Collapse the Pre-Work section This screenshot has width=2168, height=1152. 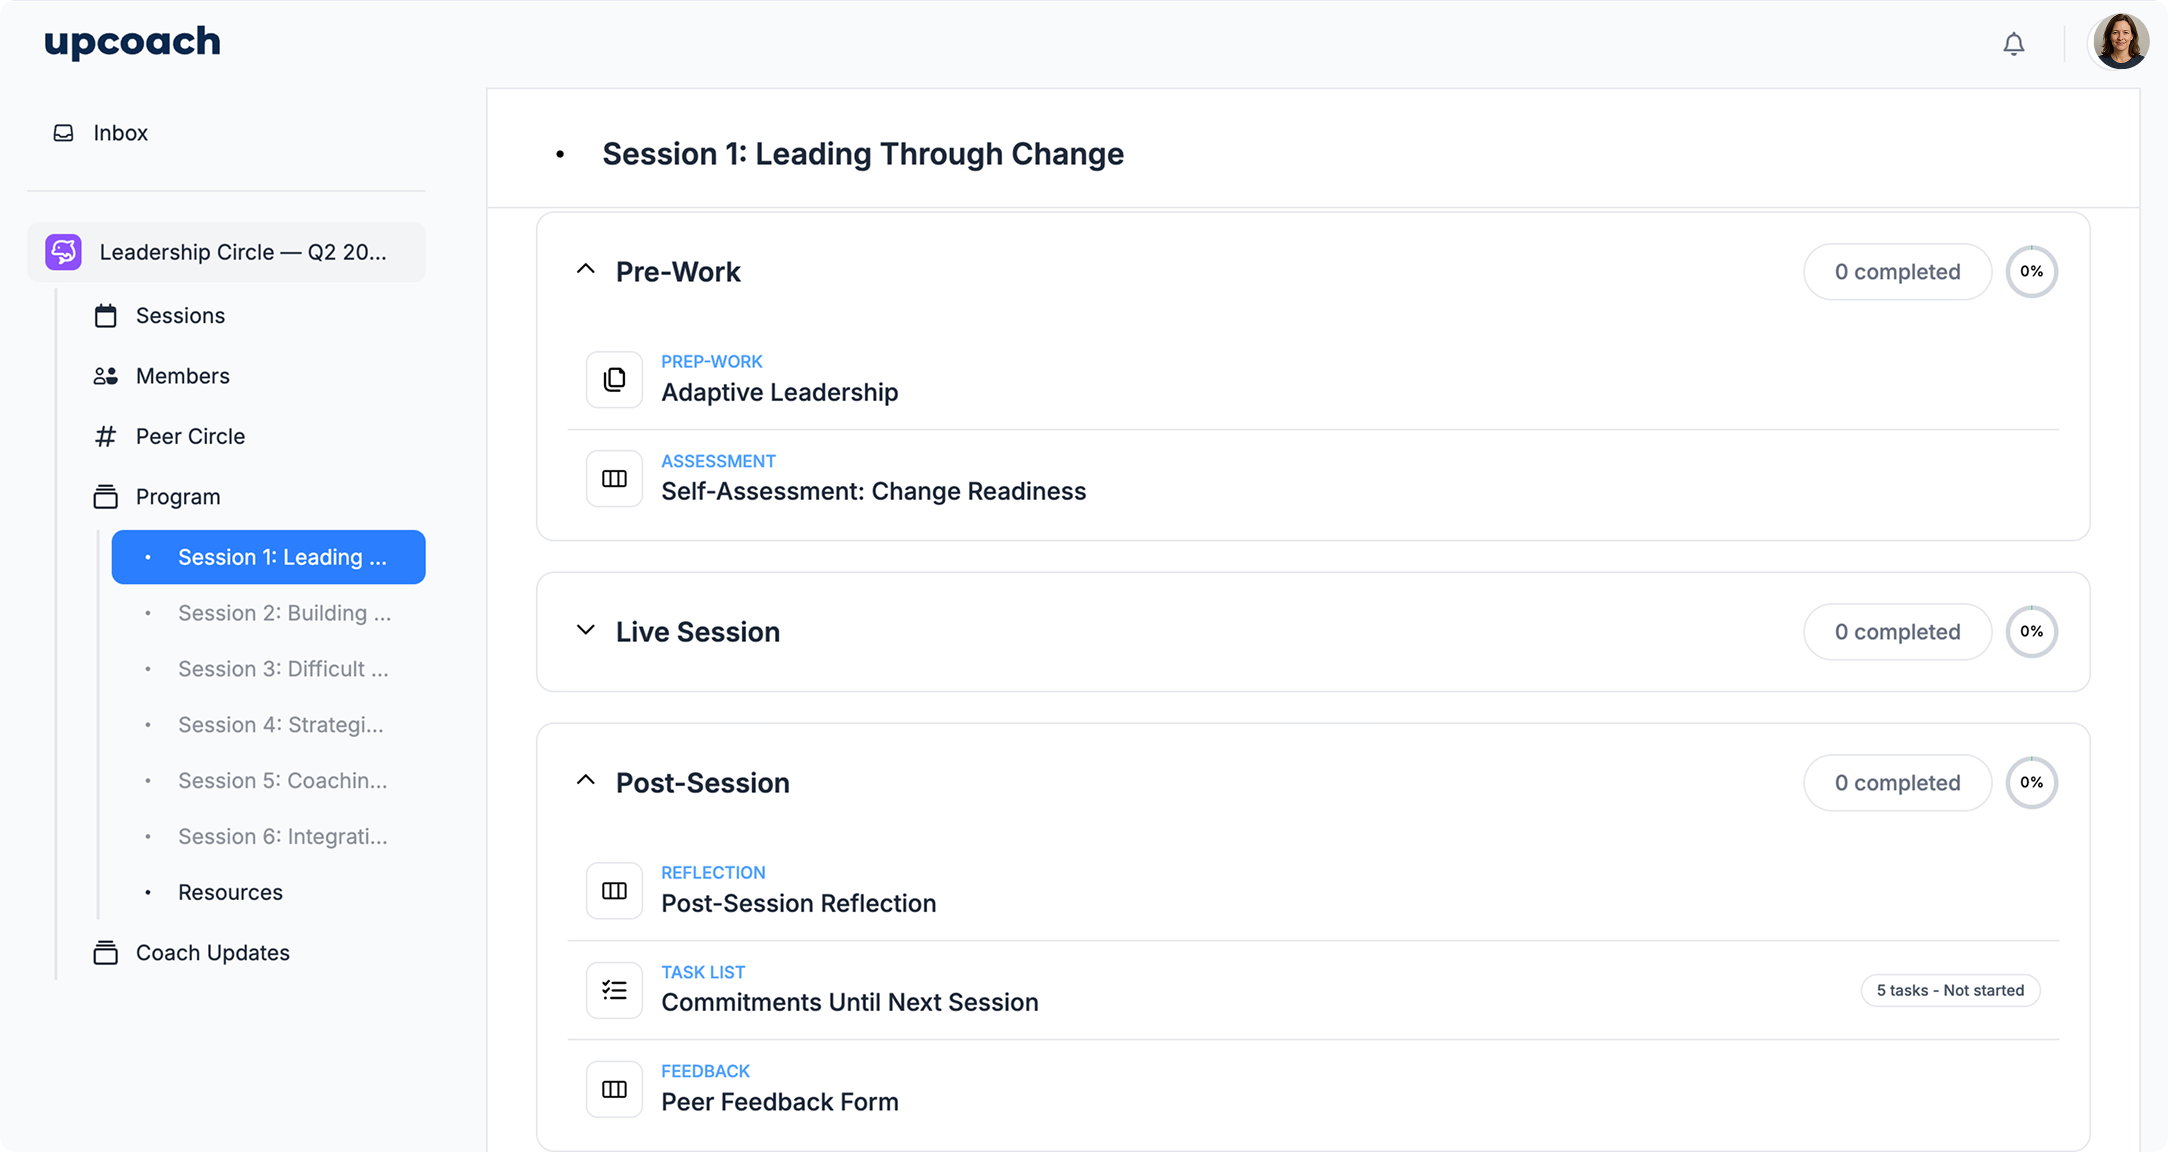click(x=585, y=269)
